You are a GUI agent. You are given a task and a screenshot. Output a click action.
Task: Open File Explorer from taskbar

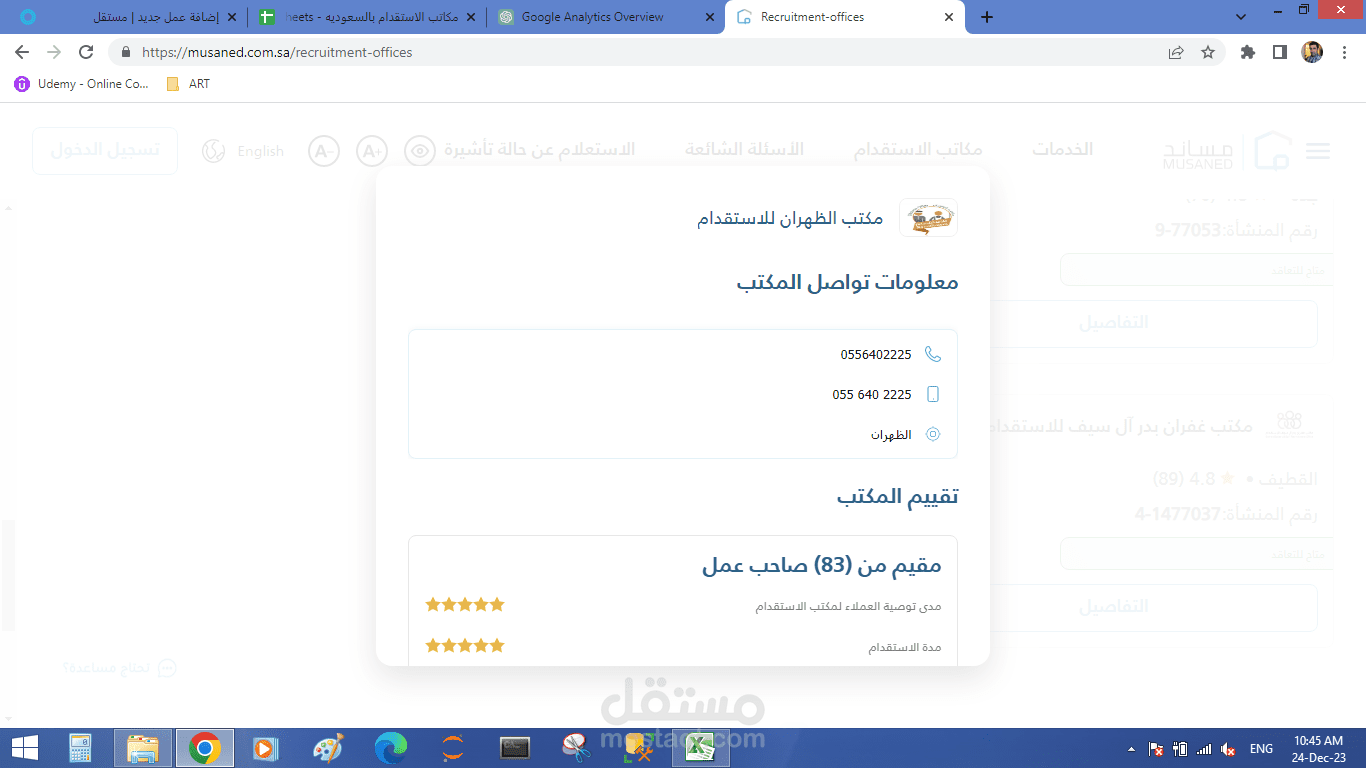point(143,748)
